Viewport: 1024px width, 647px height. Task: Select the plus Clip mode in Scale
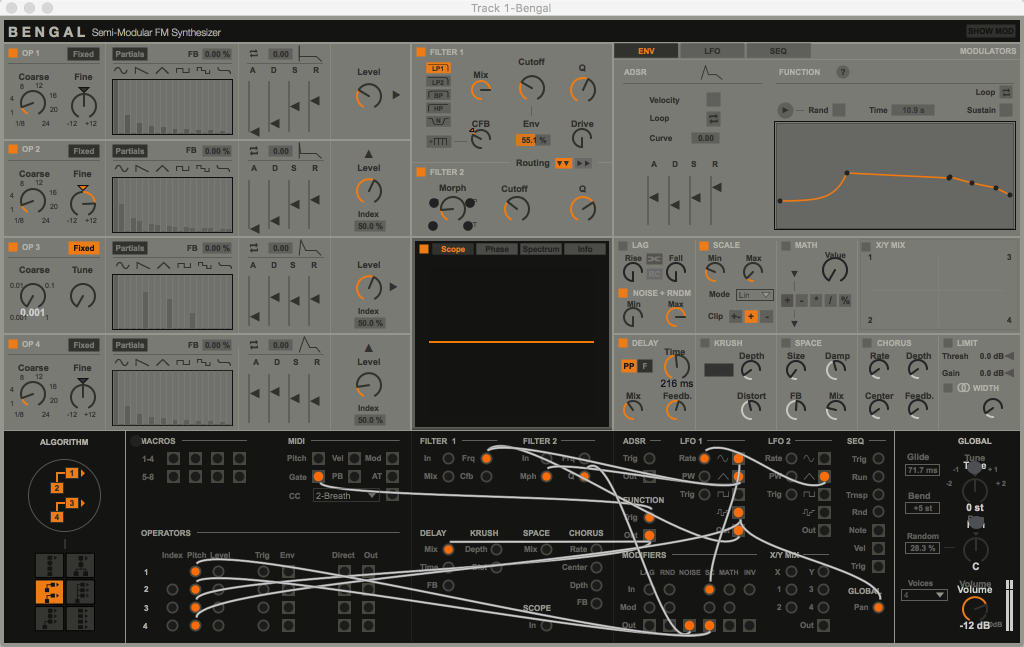(x=750, y=316)
